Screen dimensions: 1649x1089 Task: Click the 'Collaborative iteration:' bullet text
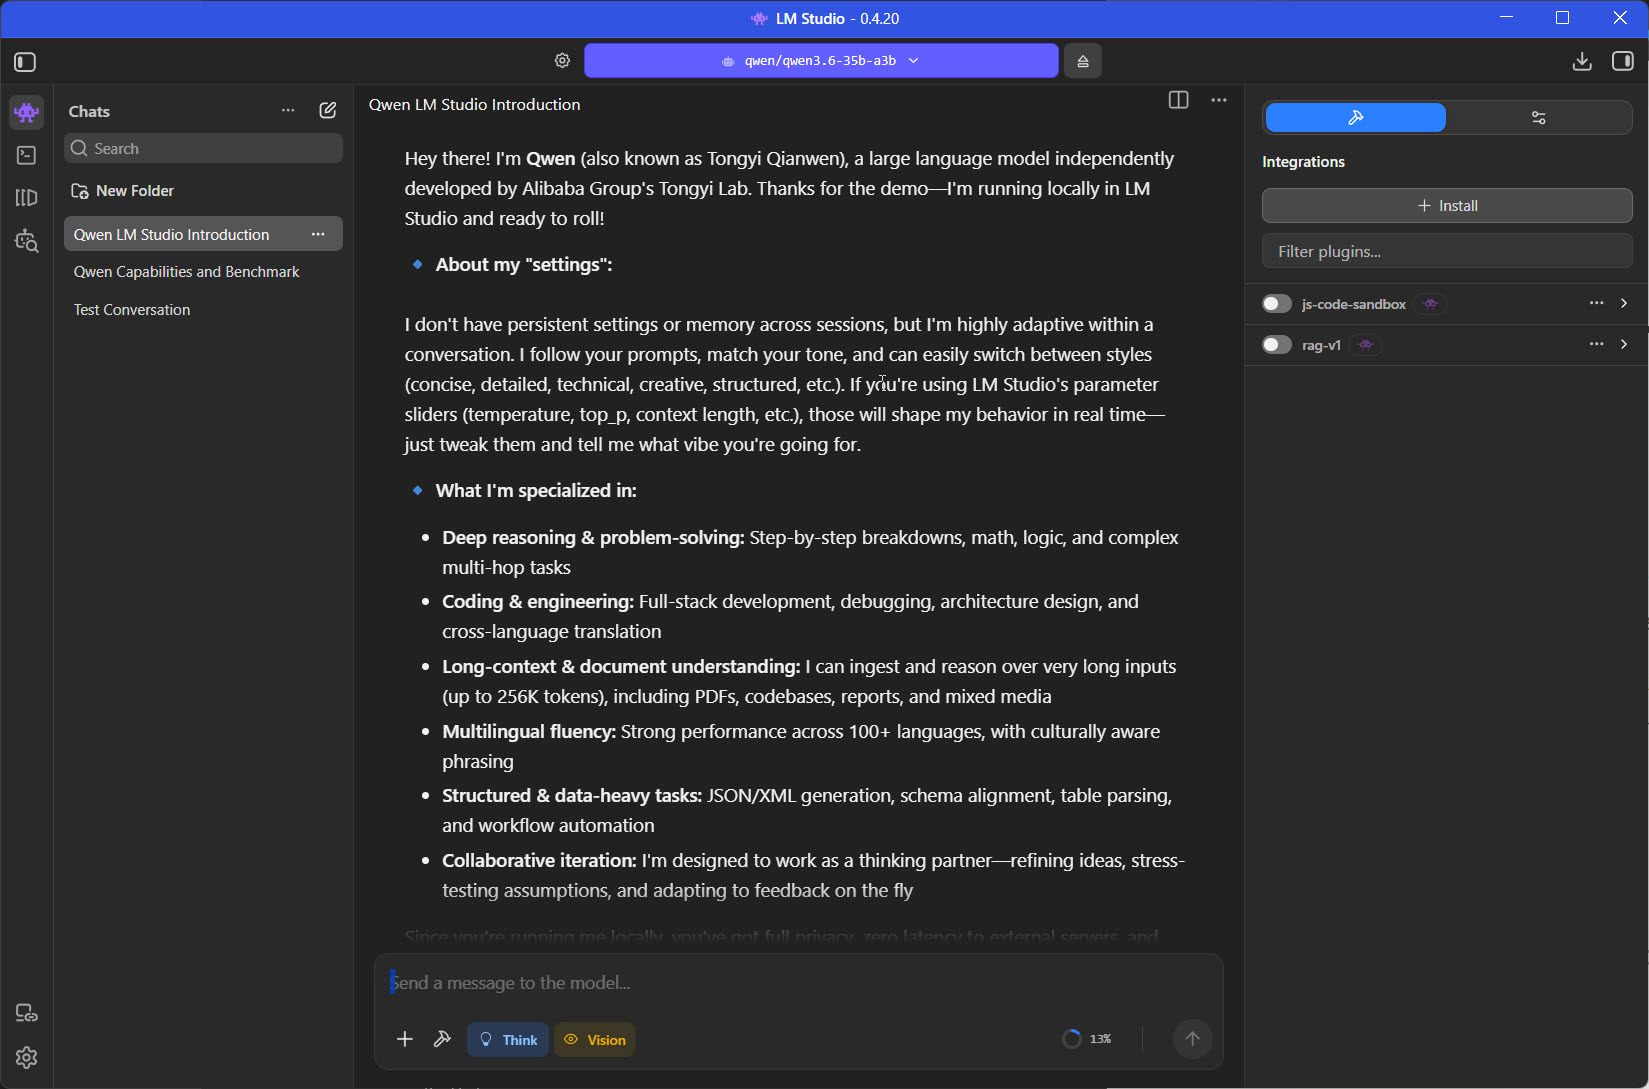pos(539,861)
